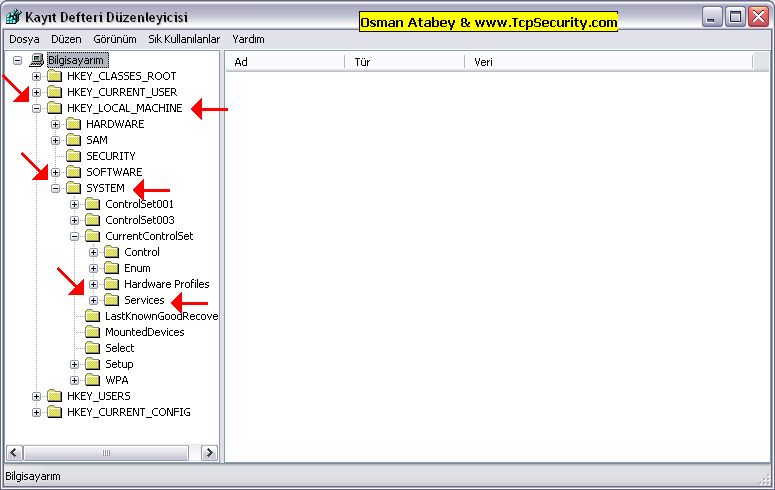The height and width of the screenshot is (490, 775).
Task: Select the MountedDevices folder icon
Action: click(92, 332)
